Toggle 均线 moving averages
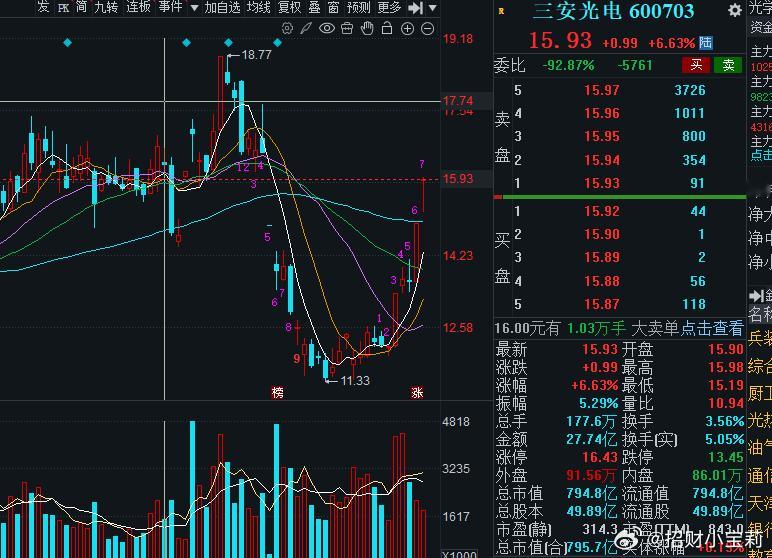Viewport: 772px width, 558px height. click(258, 7)
